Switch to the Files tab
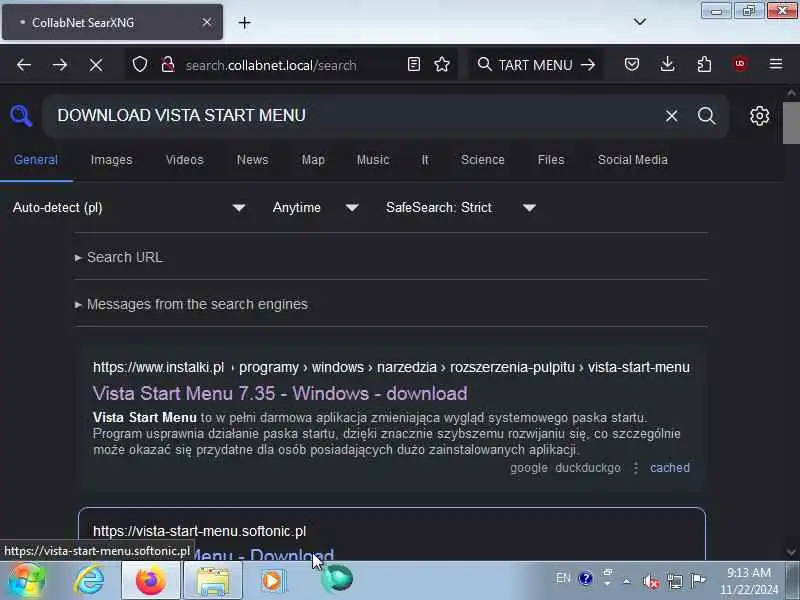The height and width of the screenshot is (600, 800). click(x=551, y=160)
